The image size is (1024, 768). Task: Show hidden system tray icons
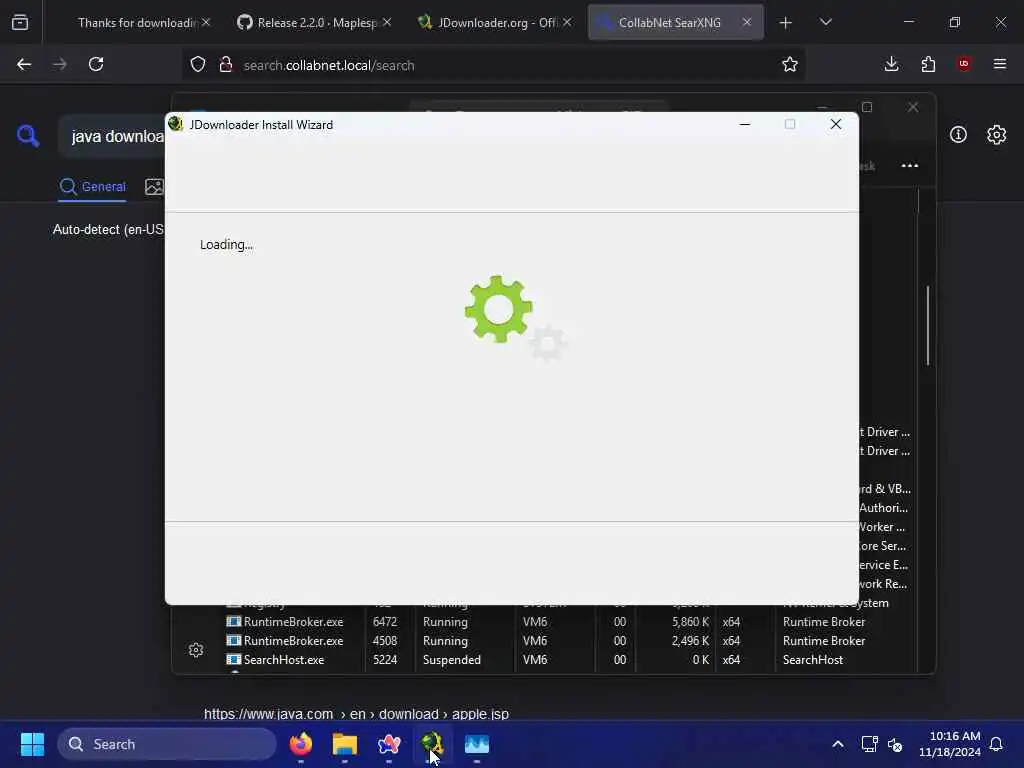click(838, 744)
